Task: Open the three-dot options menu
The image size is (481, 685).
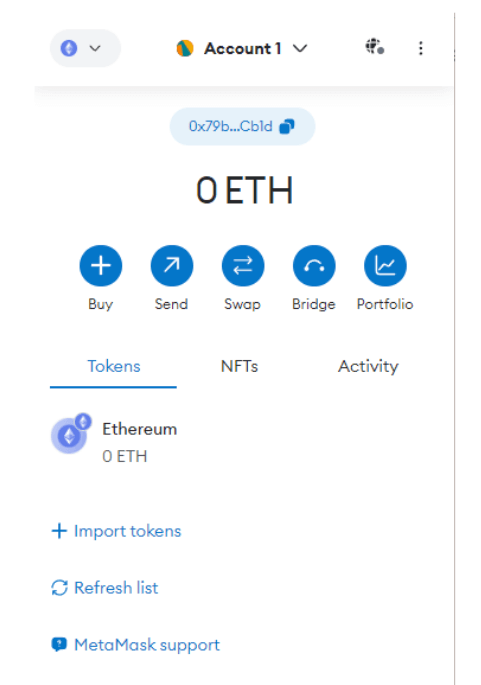Action: click(421, 48)
